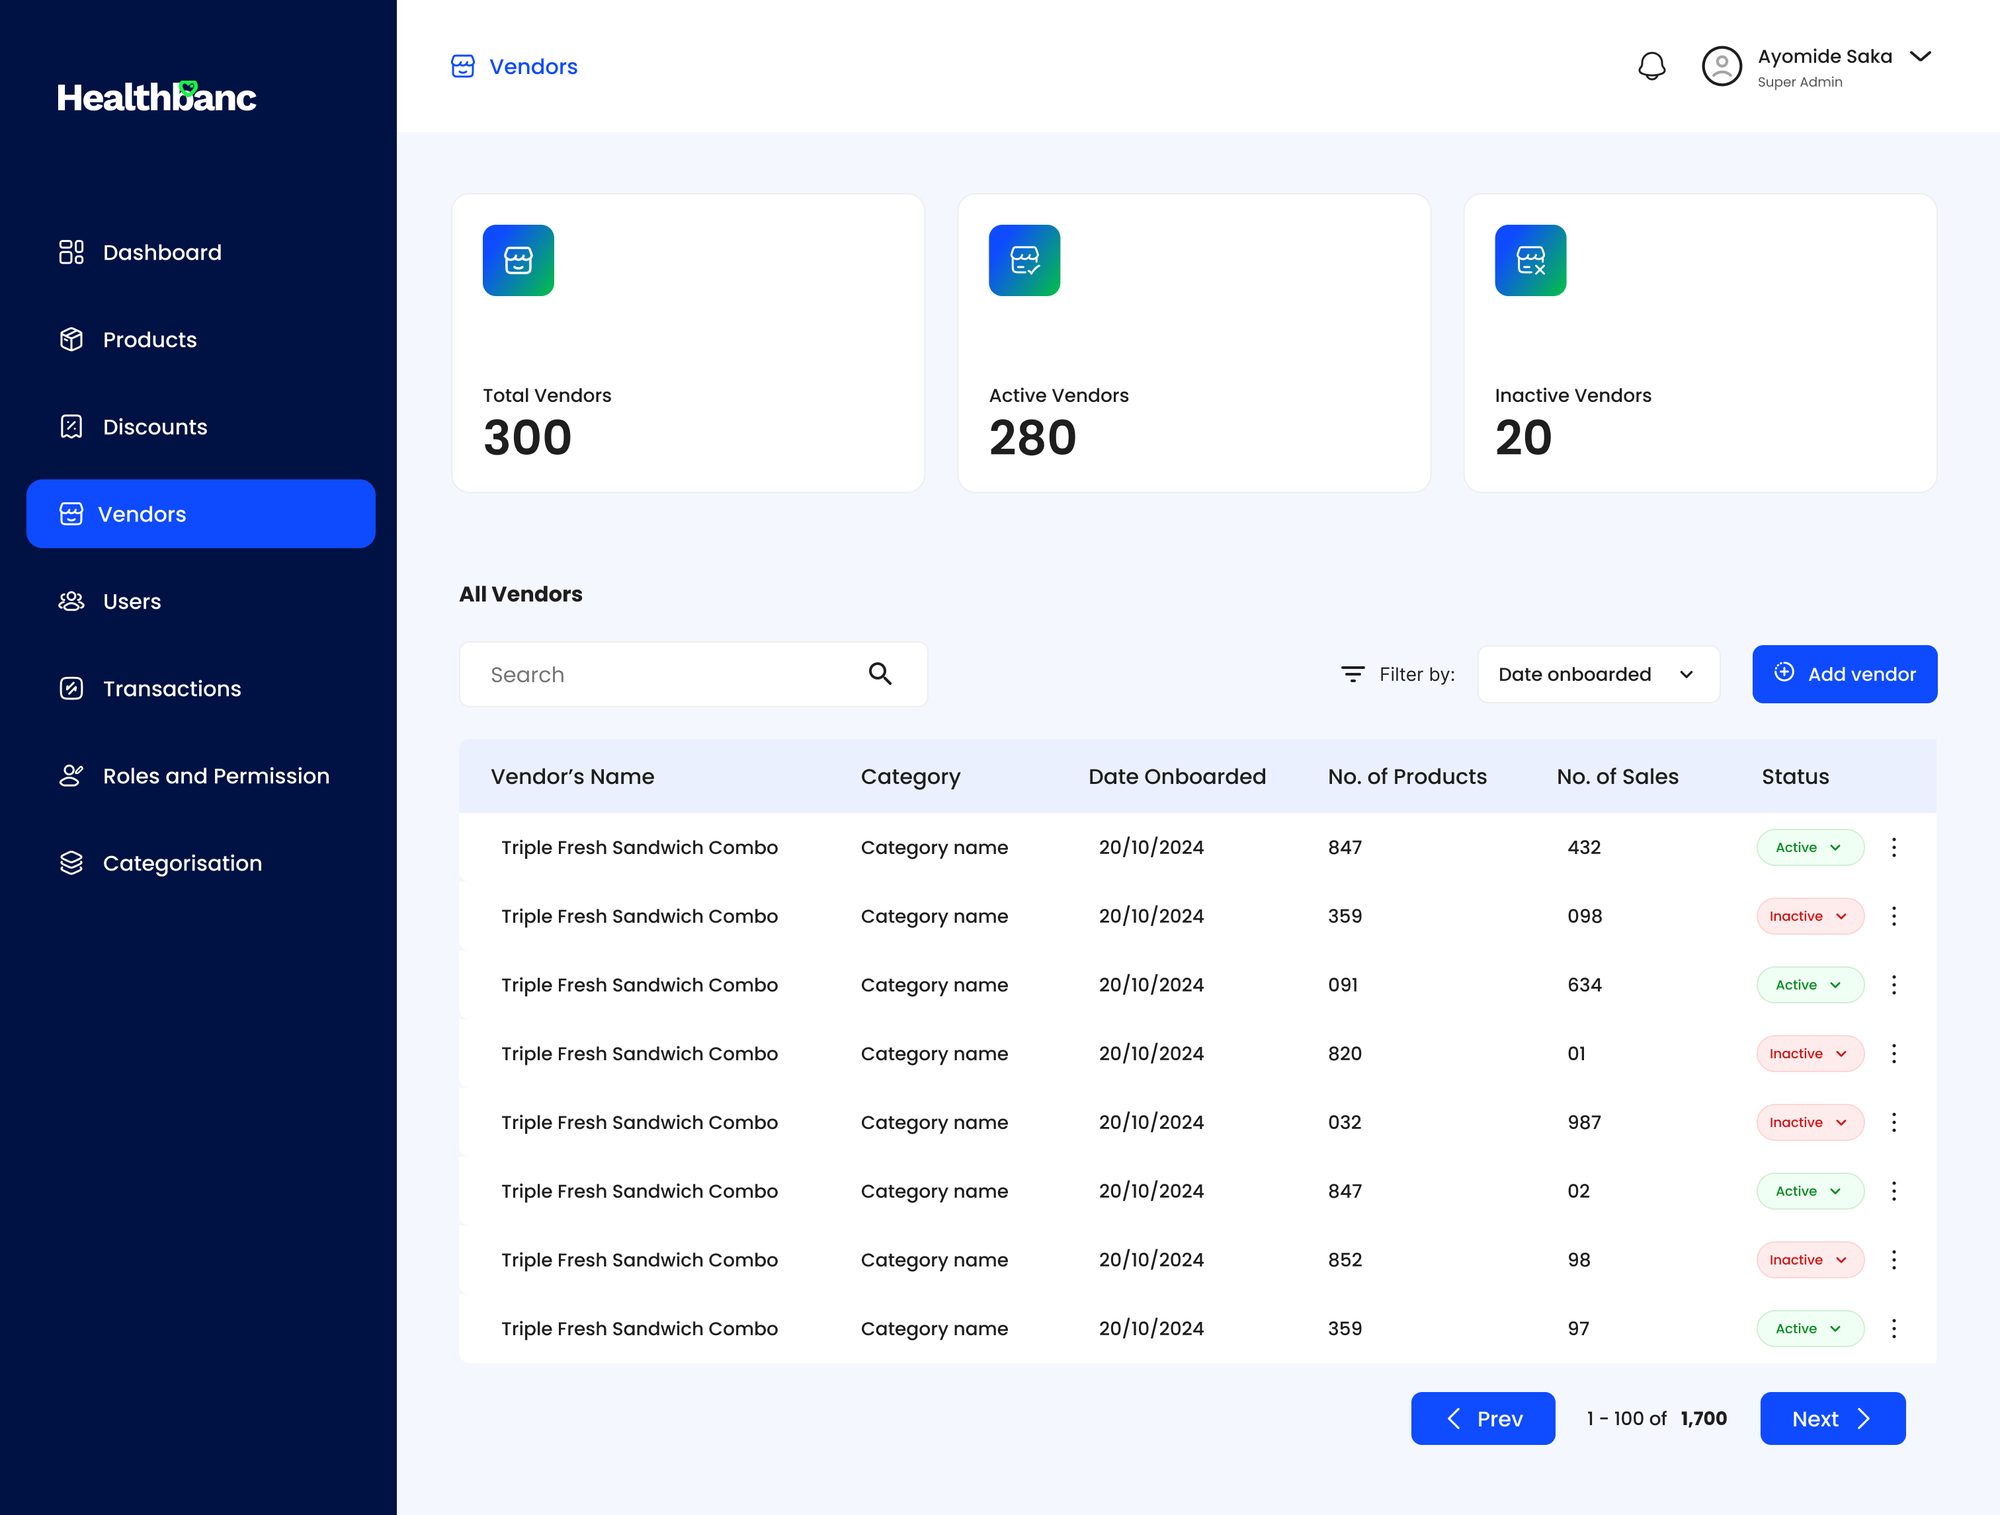2000x1515 pixels.
Task: Open Inactive status dropdown for 01 sales row
Action: [x=1810, y=1053]
